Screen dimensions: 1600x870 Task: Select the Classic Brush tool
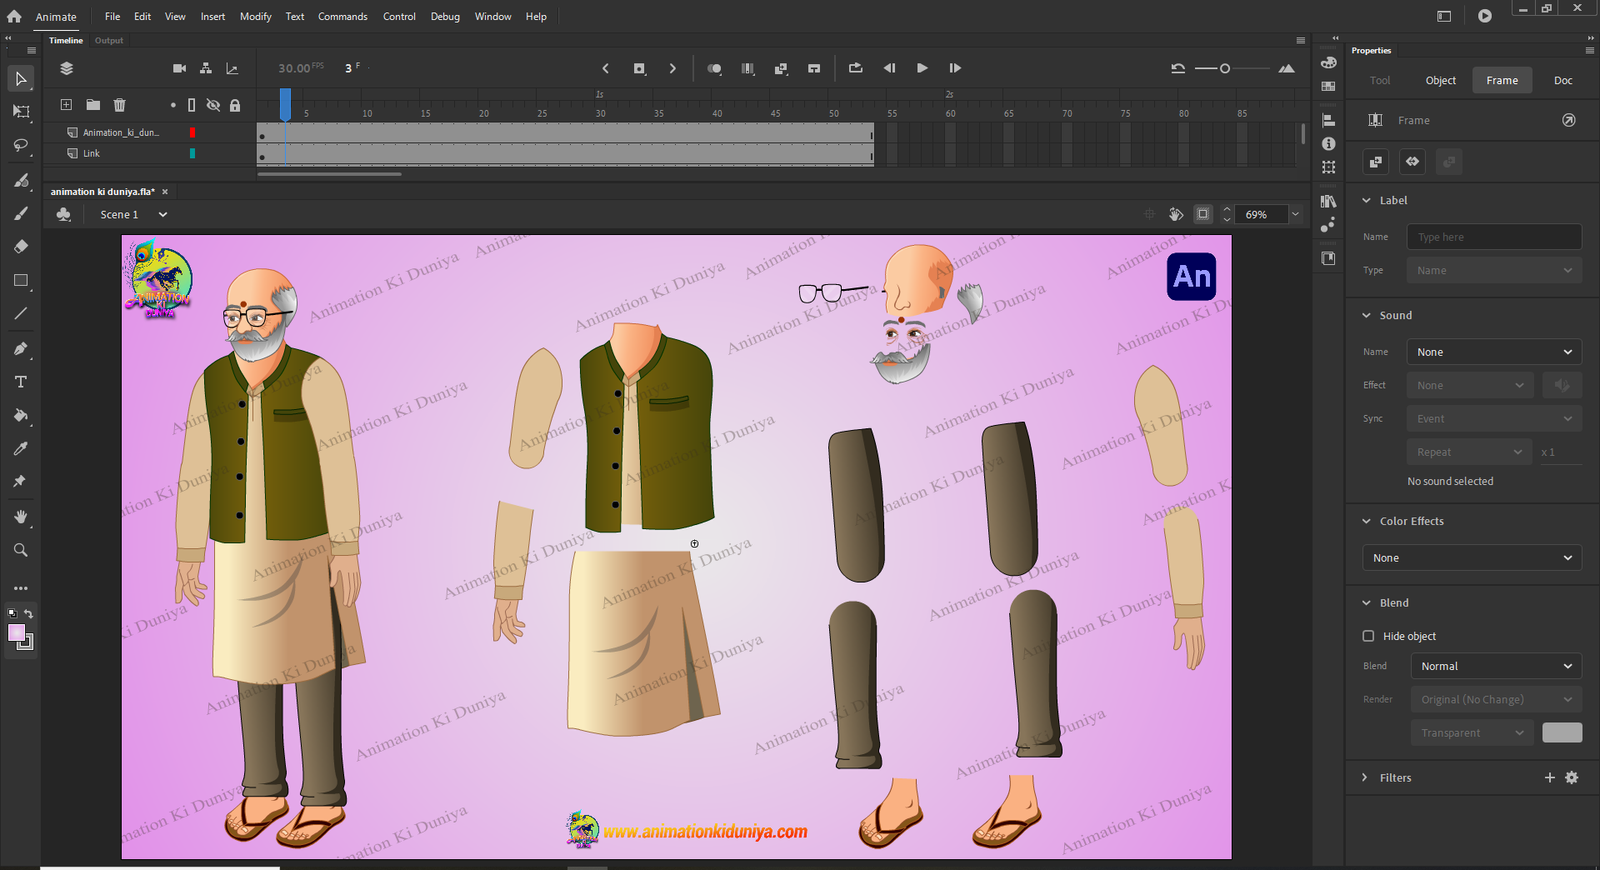click(x=20, y=213)
